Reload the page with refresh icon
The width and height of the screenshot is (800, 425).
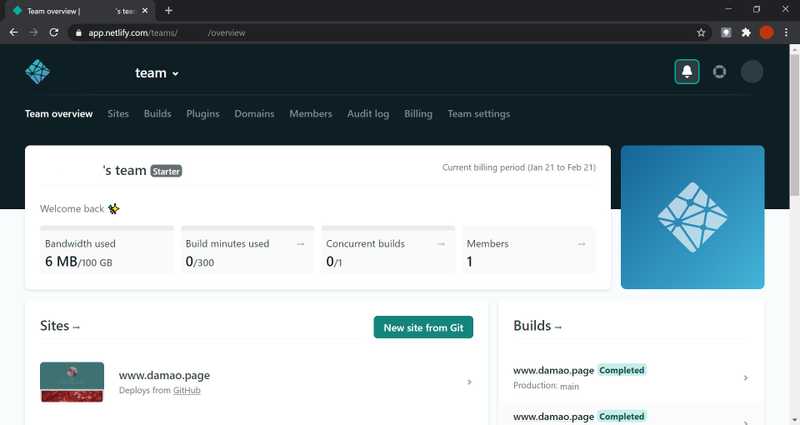[54, 32]
